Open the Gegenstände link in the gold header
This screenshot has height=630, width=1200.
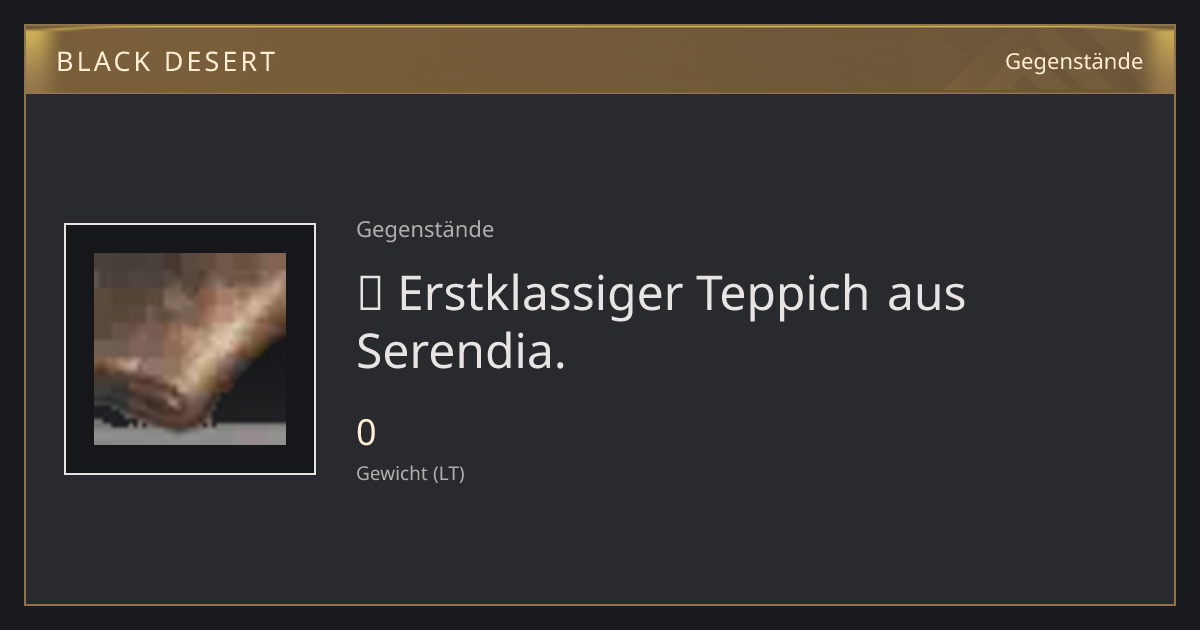(1073, 61)
